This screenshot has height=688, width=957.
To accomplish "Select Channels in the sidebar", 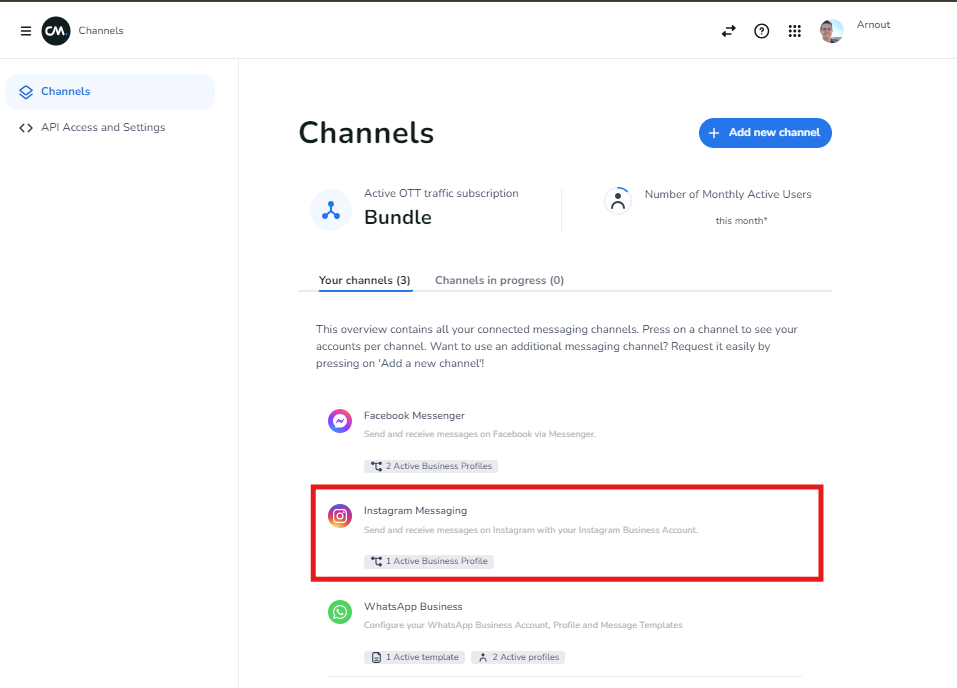I will [x=66, y=92].
